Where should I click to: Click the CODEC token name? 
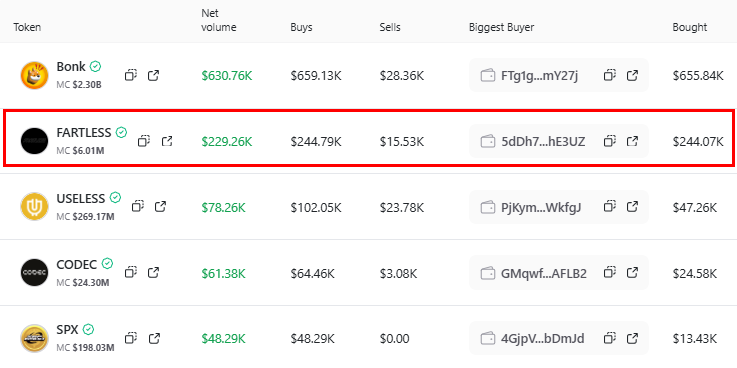pos(77,264)
